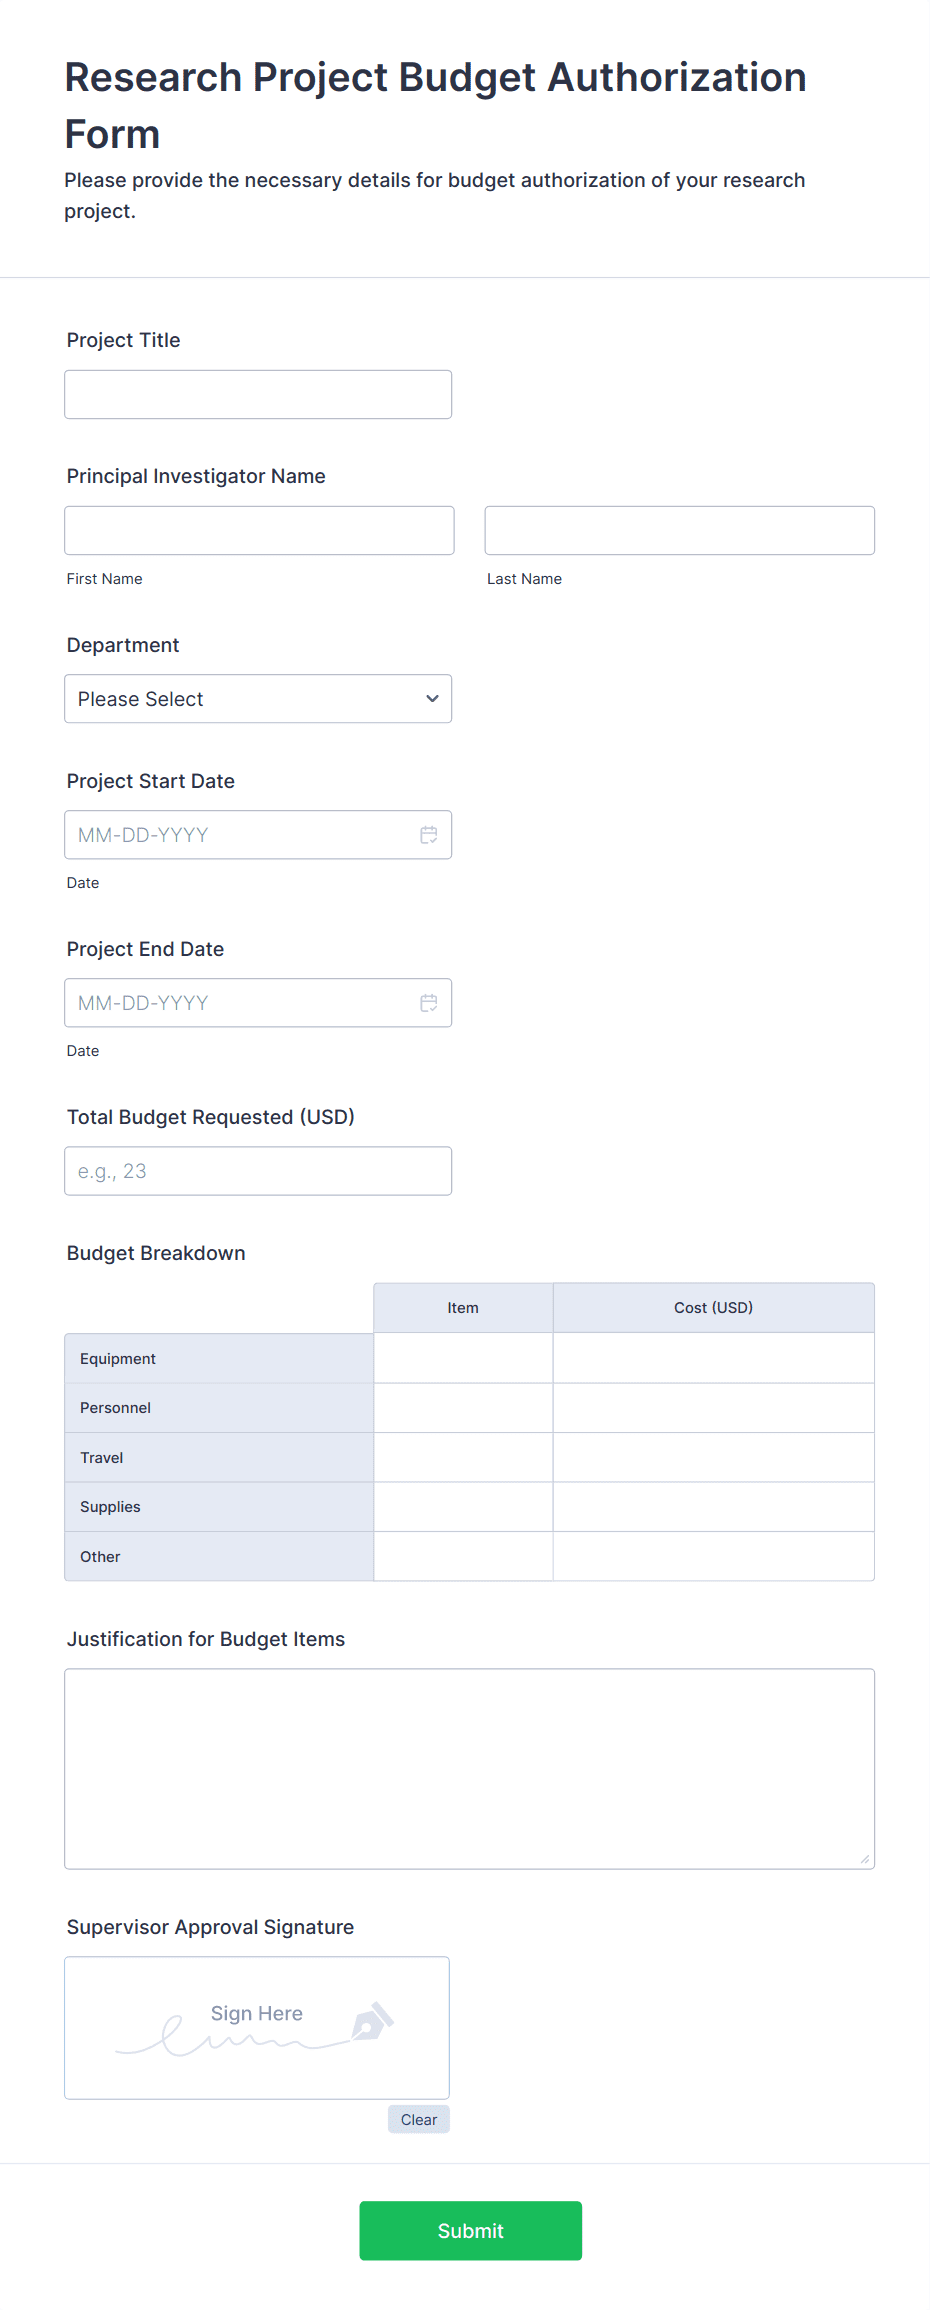Click the Project Title text field

pyautogui.click(x=258, y=395)
